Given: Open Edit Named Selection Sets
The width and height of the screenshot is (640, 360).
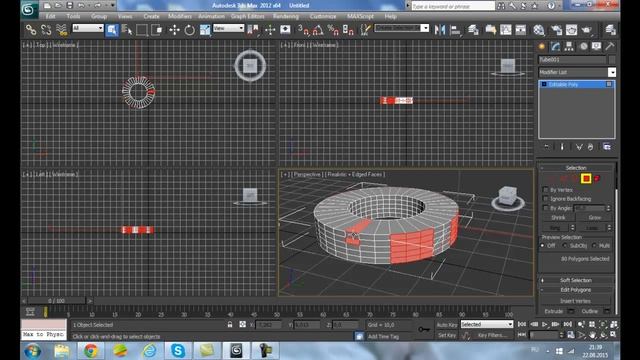Looking at the screenshot, I should tap(365, 30).
